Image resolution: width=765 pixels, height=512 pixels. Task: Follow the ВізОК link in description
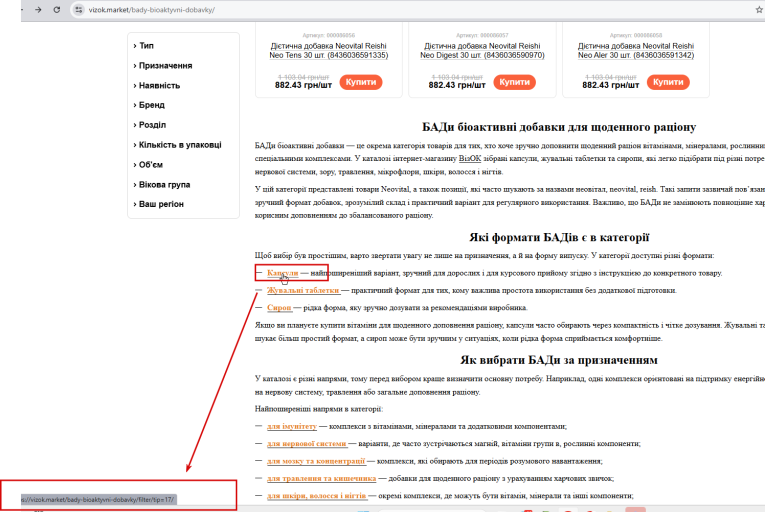coord(470,159)
